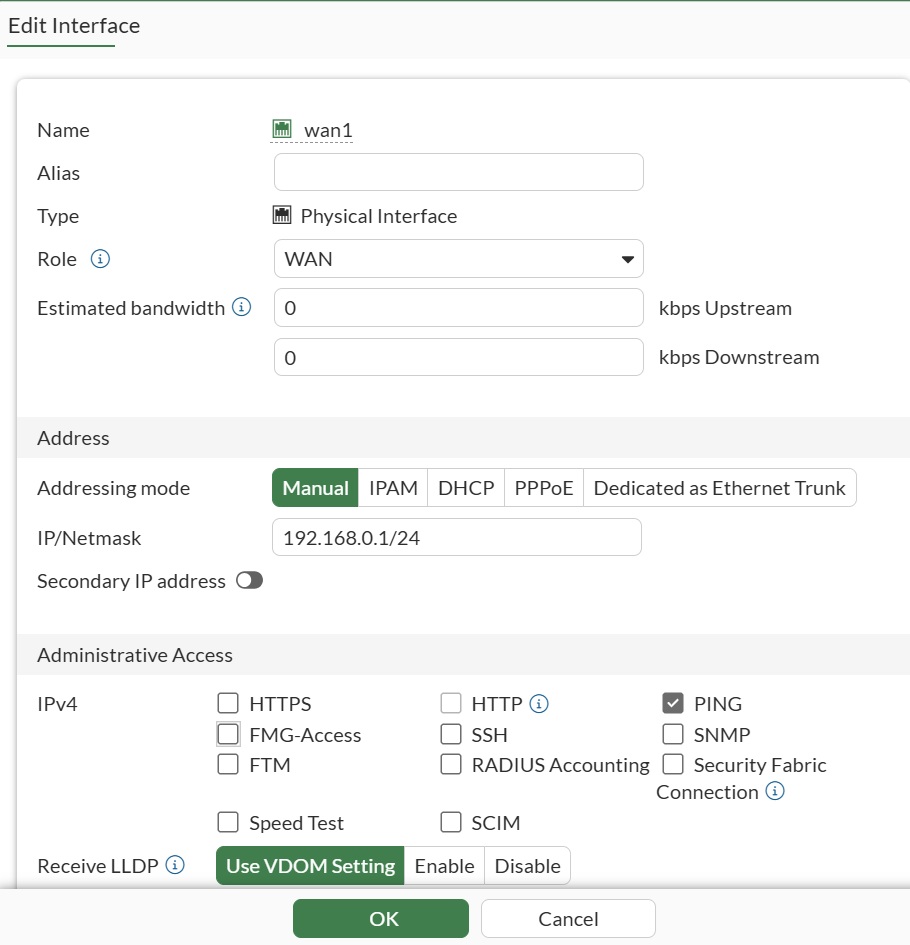Viewport: 910px width, 945px height.
Task: Enable the SNMP checkbox
Action: tap(673, 734)
